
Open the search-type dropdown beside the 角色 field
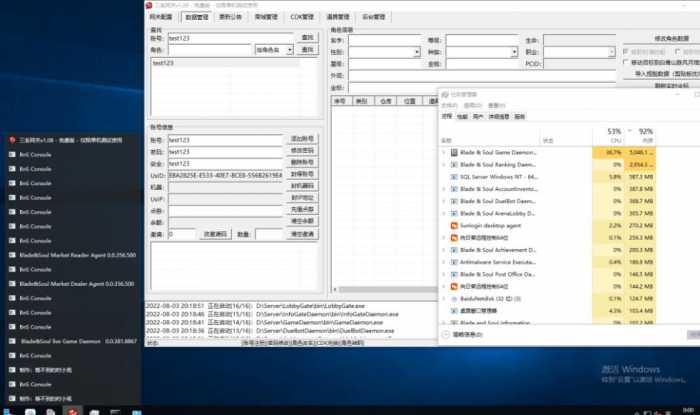coord(290,50)
